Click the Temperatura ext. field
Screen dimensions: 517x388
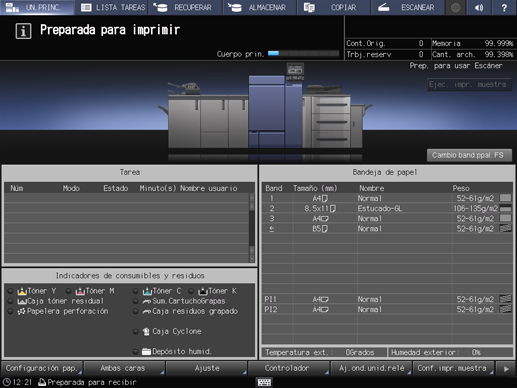[x=324, y=352]
